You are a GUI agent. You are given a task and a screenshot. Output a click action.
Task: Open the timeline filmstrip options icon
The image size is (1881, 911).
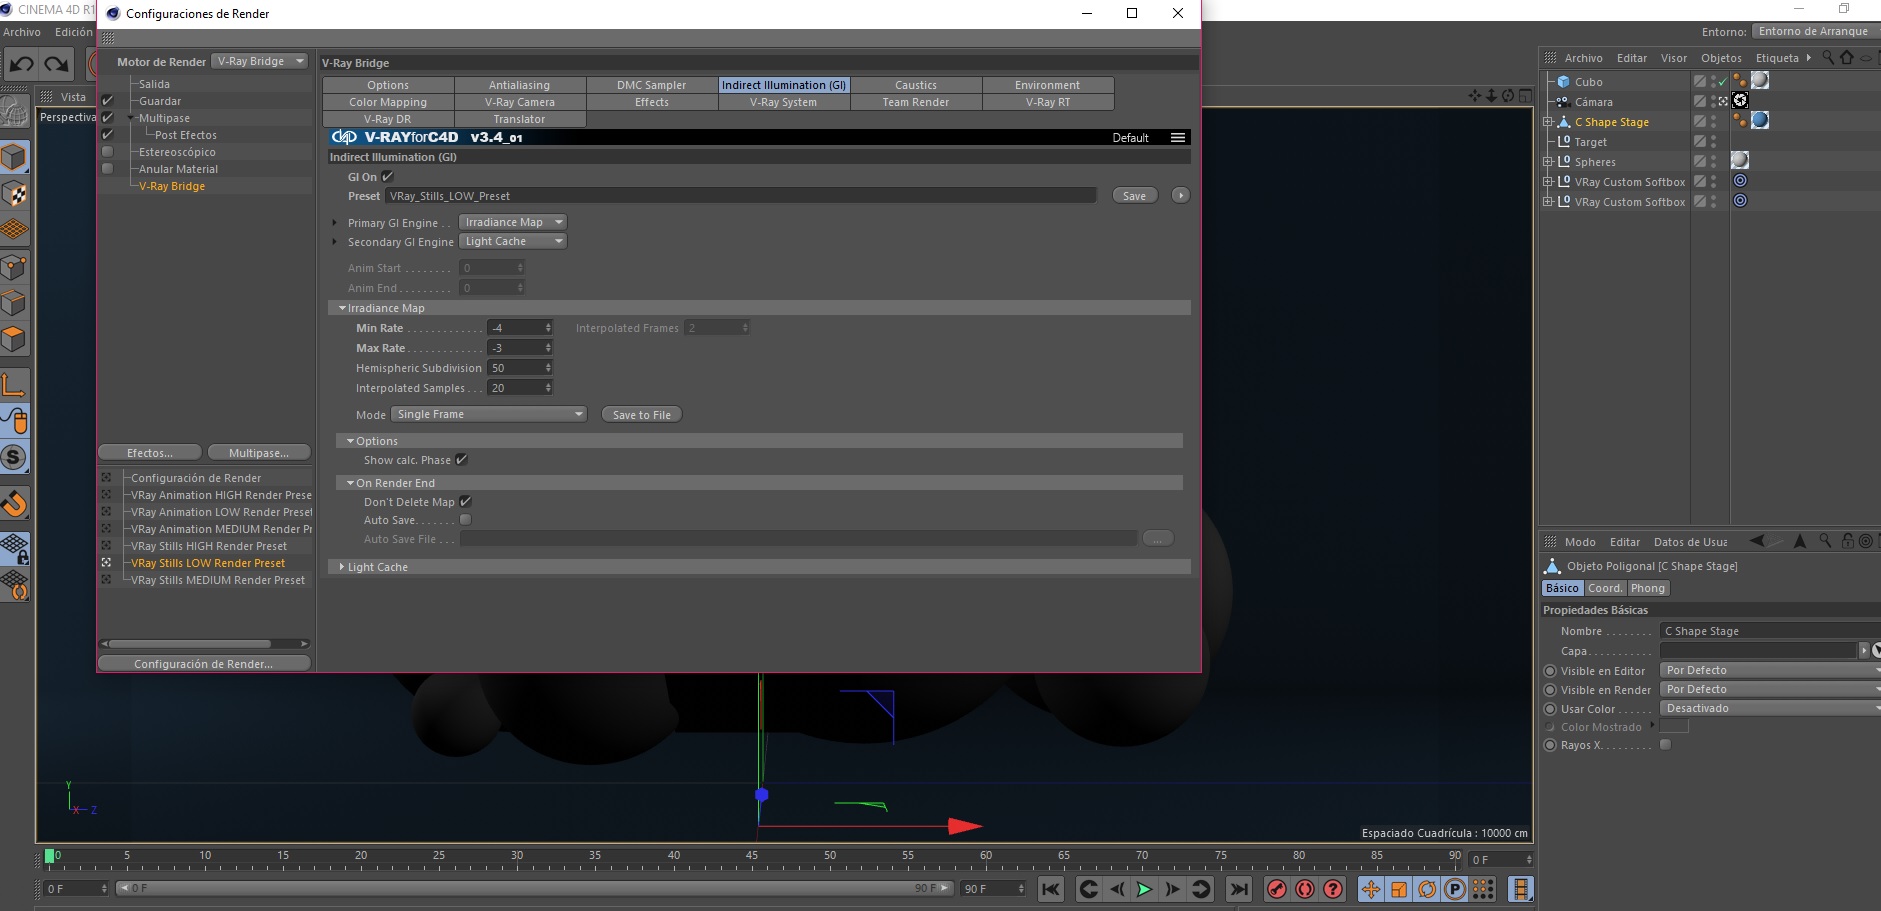(1520, 889)
